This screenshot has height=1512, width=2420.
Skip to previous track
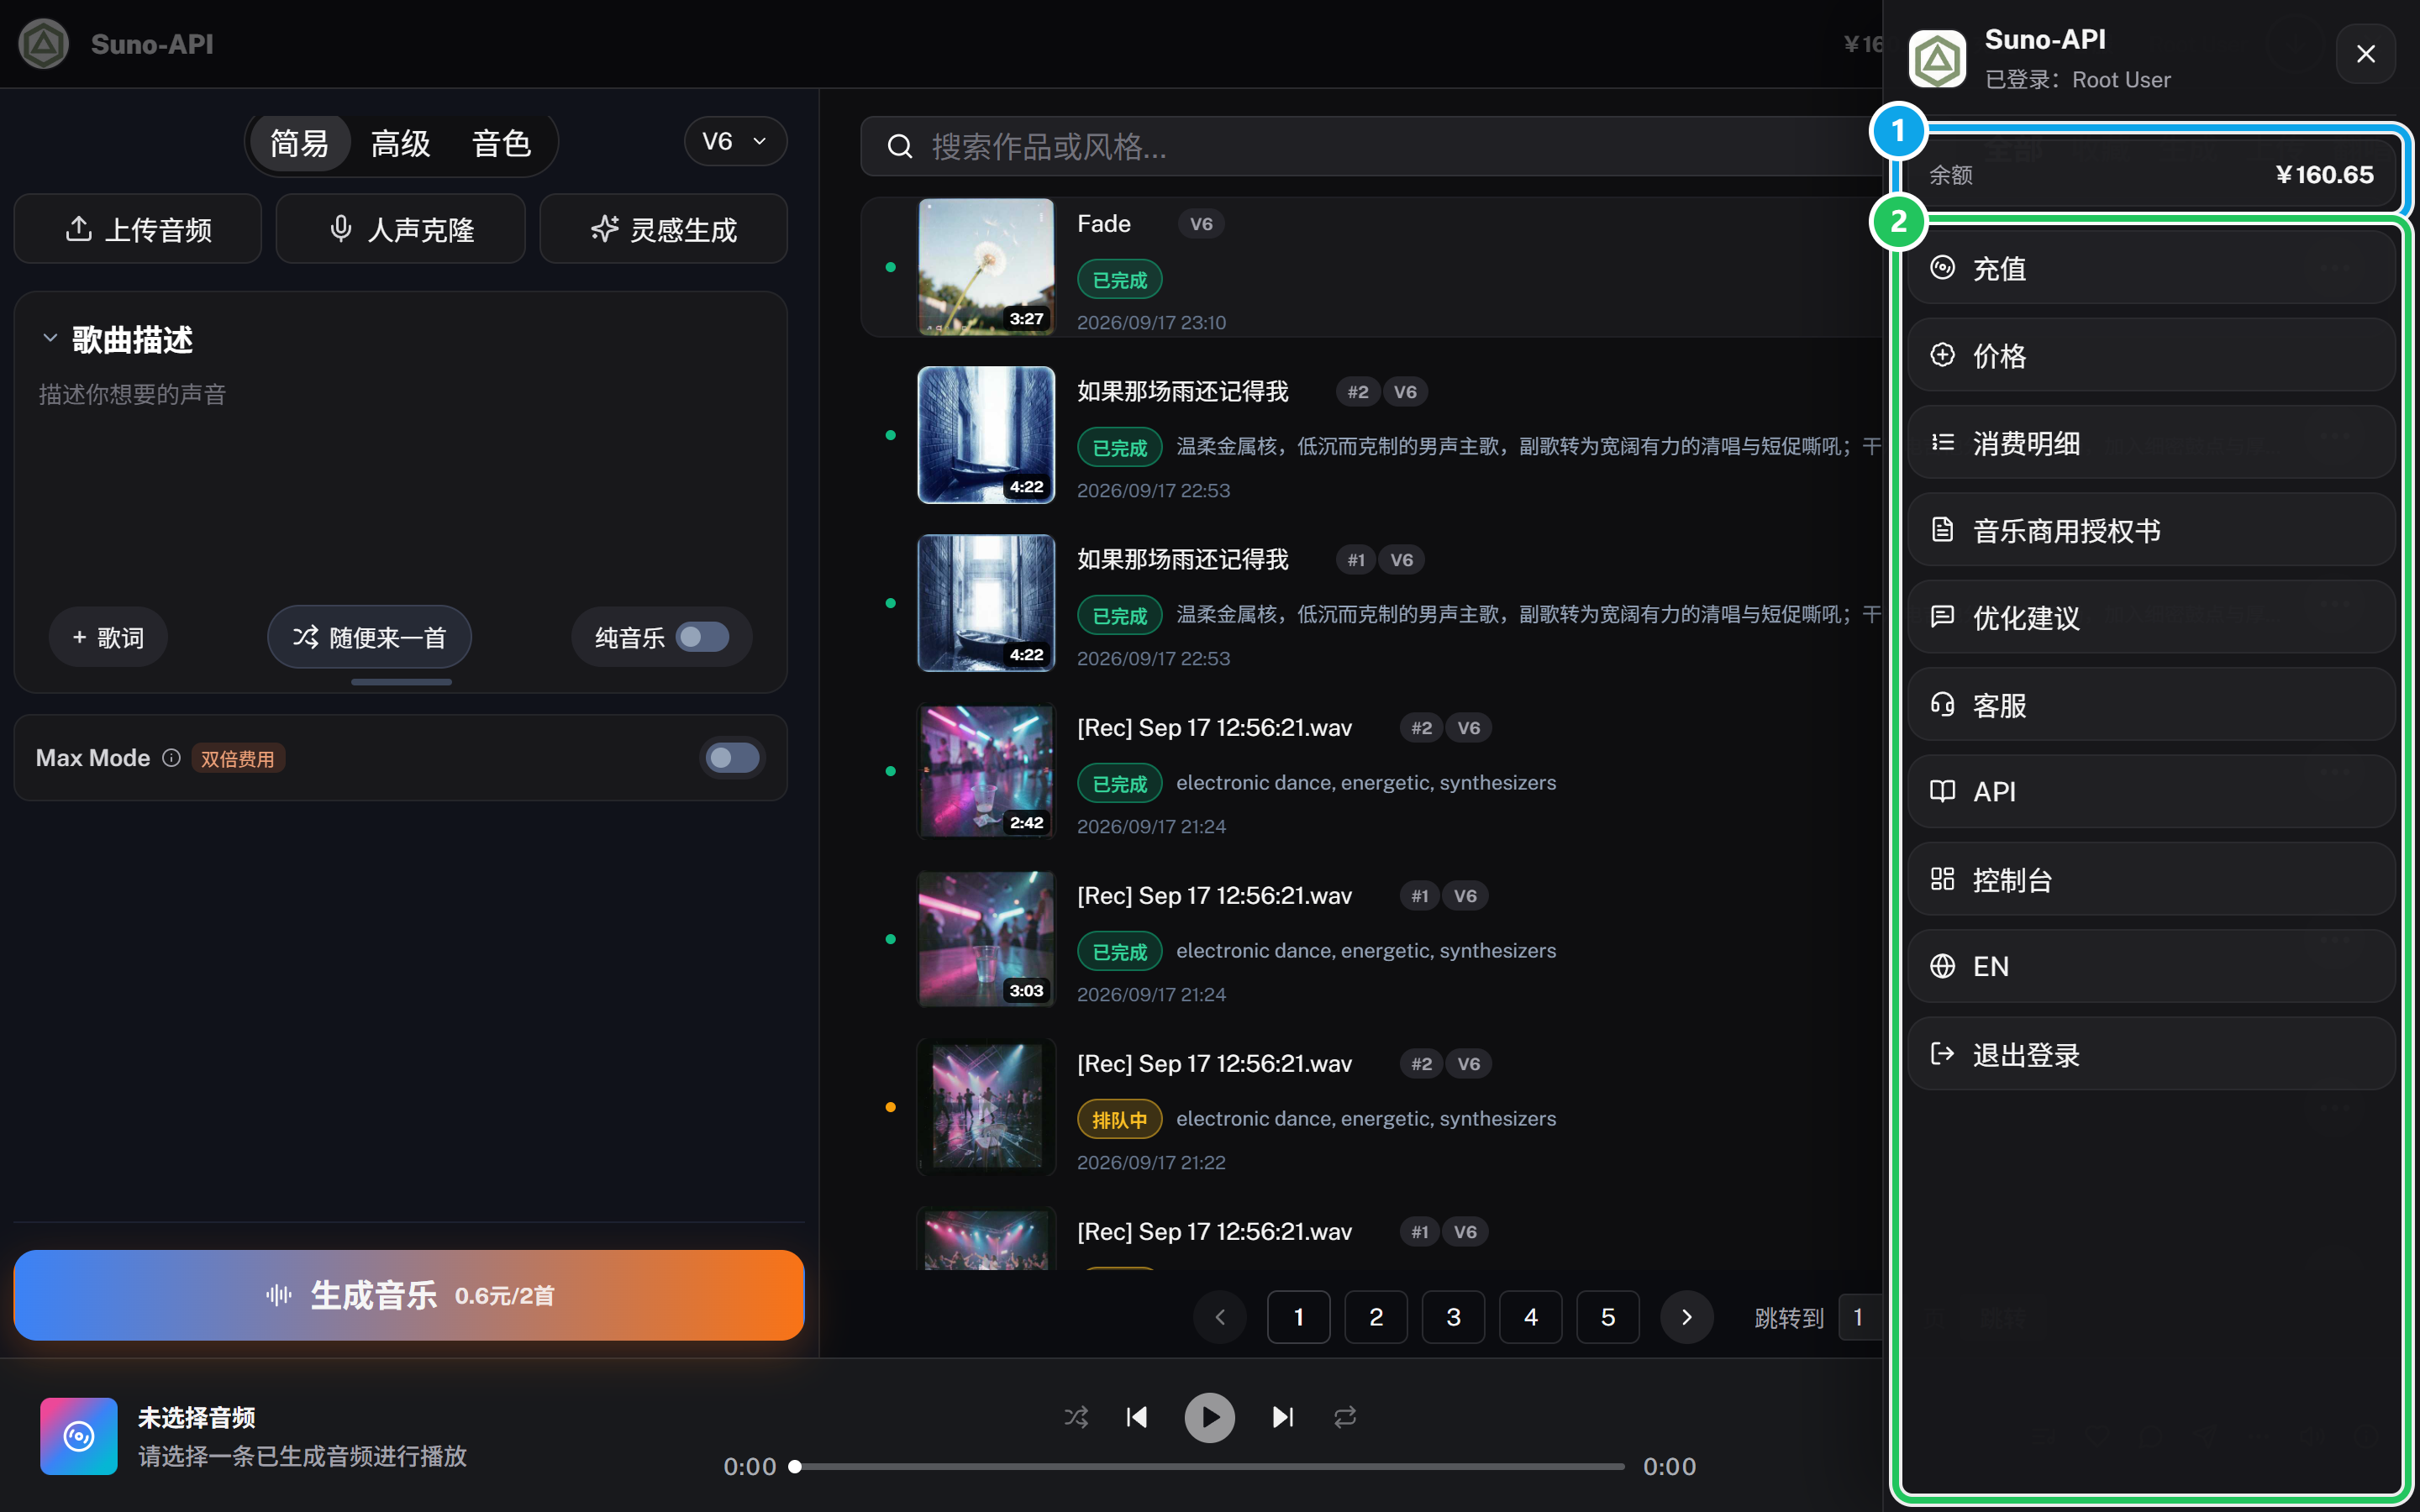(x=1137, y=1417)
